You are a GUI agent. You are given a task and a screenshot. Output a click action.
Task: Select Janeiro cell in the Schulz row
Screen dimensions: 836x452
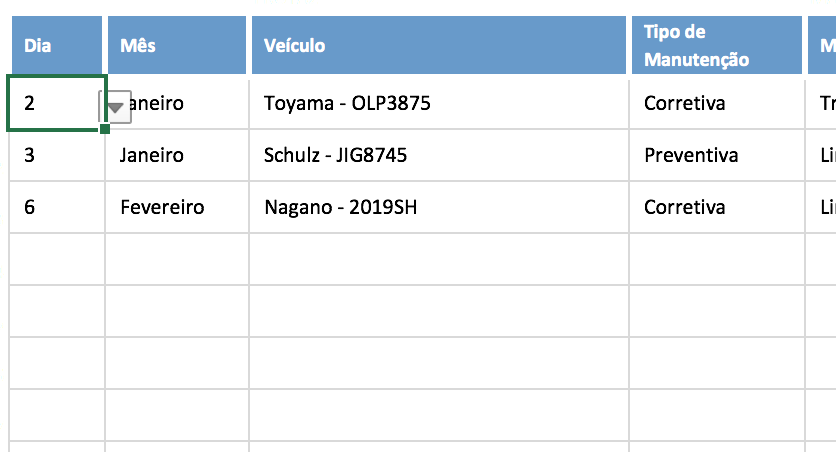pyautogui.click(x=176, y=155)
